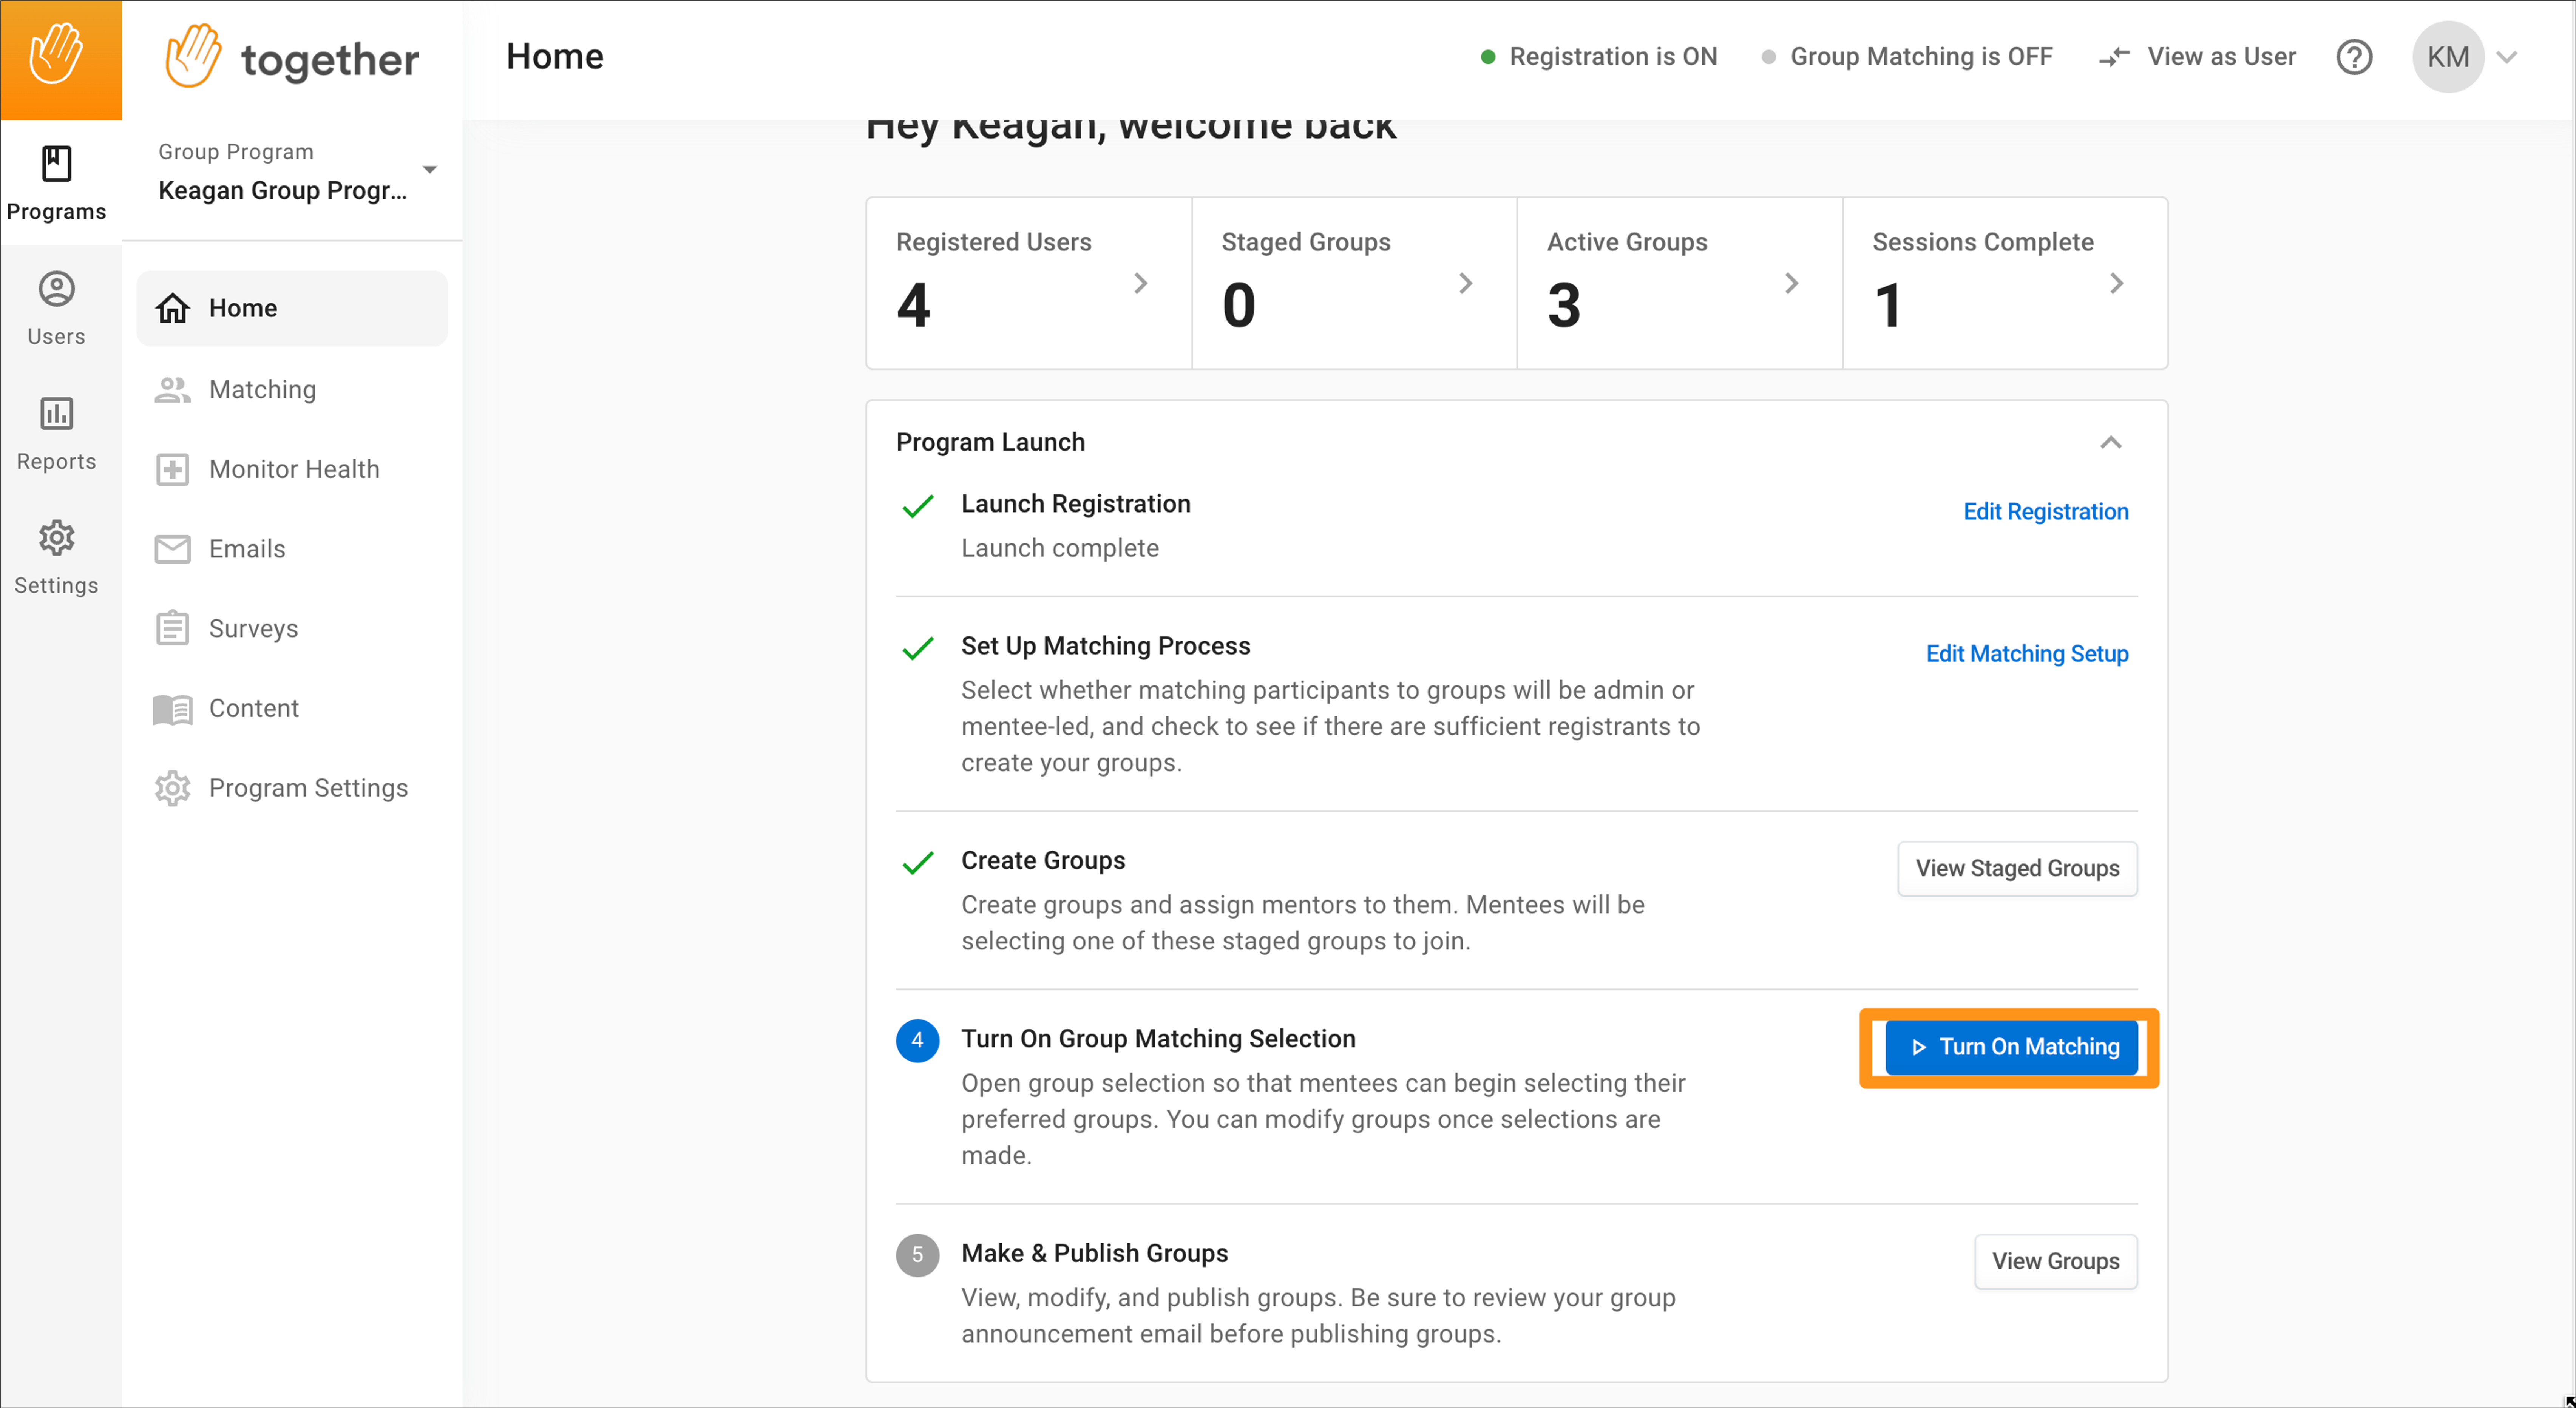
Task: Go to Home in the sidebar menu
Action: (x=292, y=308)
